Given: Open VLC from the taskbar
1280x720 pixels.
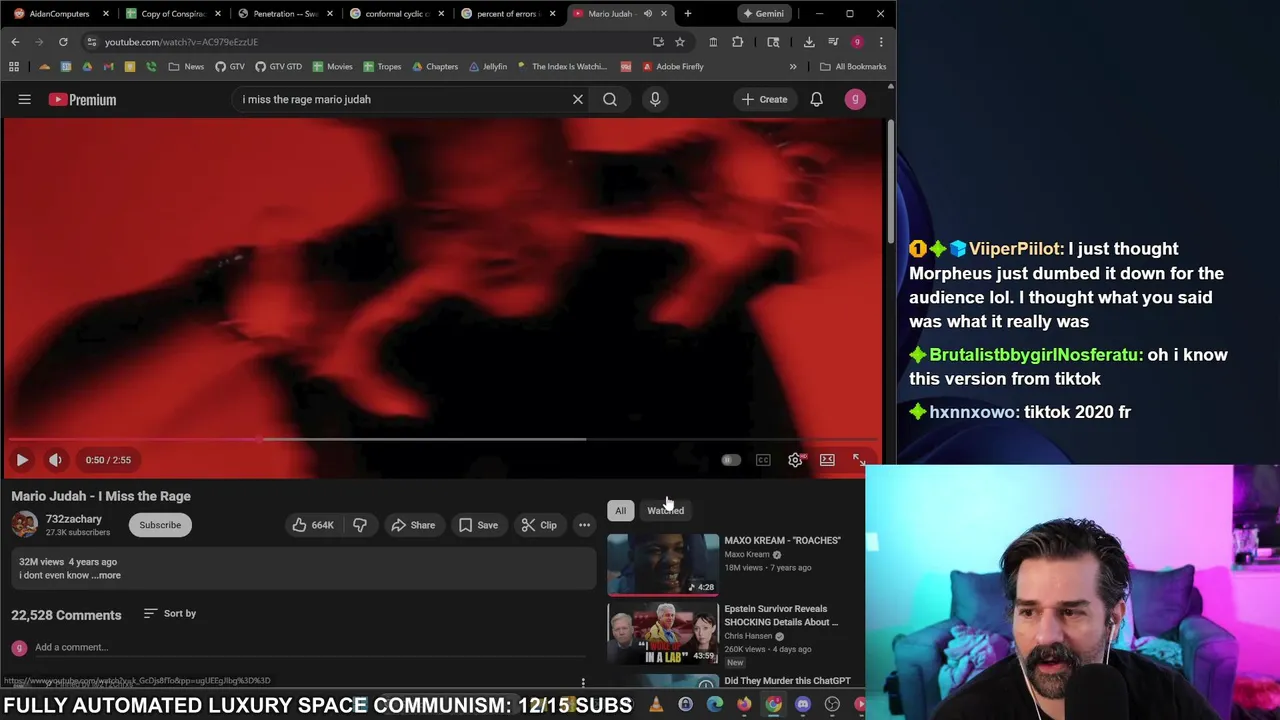Looking at the screenshot, I should tap(656, 705).
